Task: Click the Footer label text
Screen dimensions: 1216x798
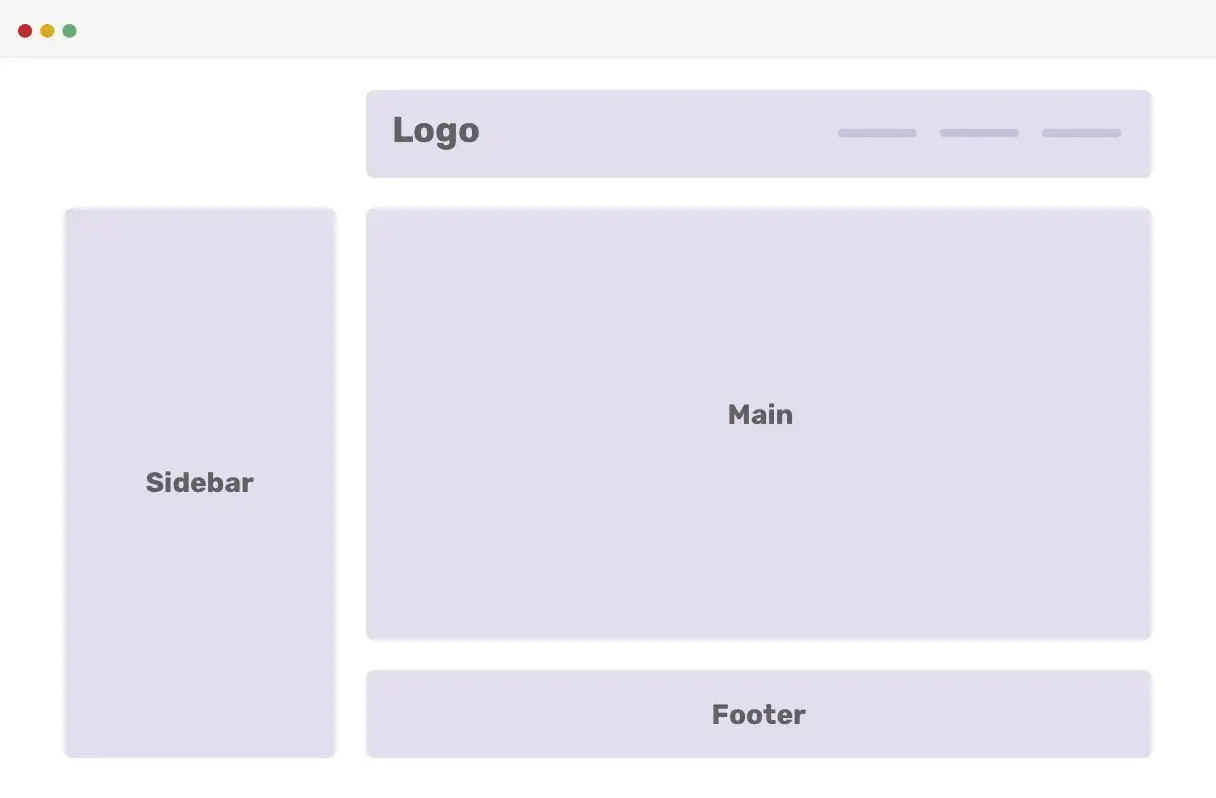Action: point(759,714)
